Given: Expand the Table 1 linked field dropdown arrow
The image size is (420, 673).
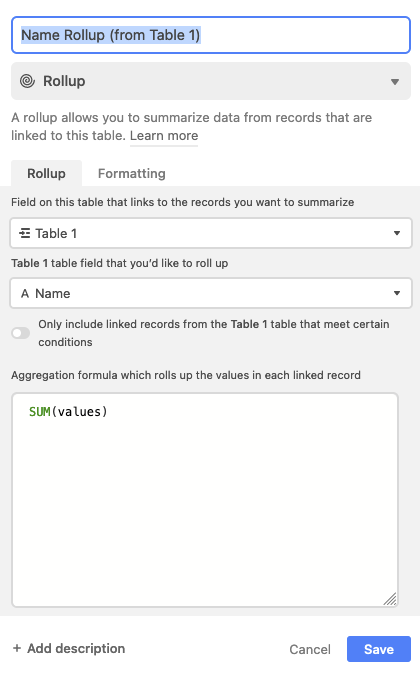Looking at the screenshot, I should (x=397, y=233).
